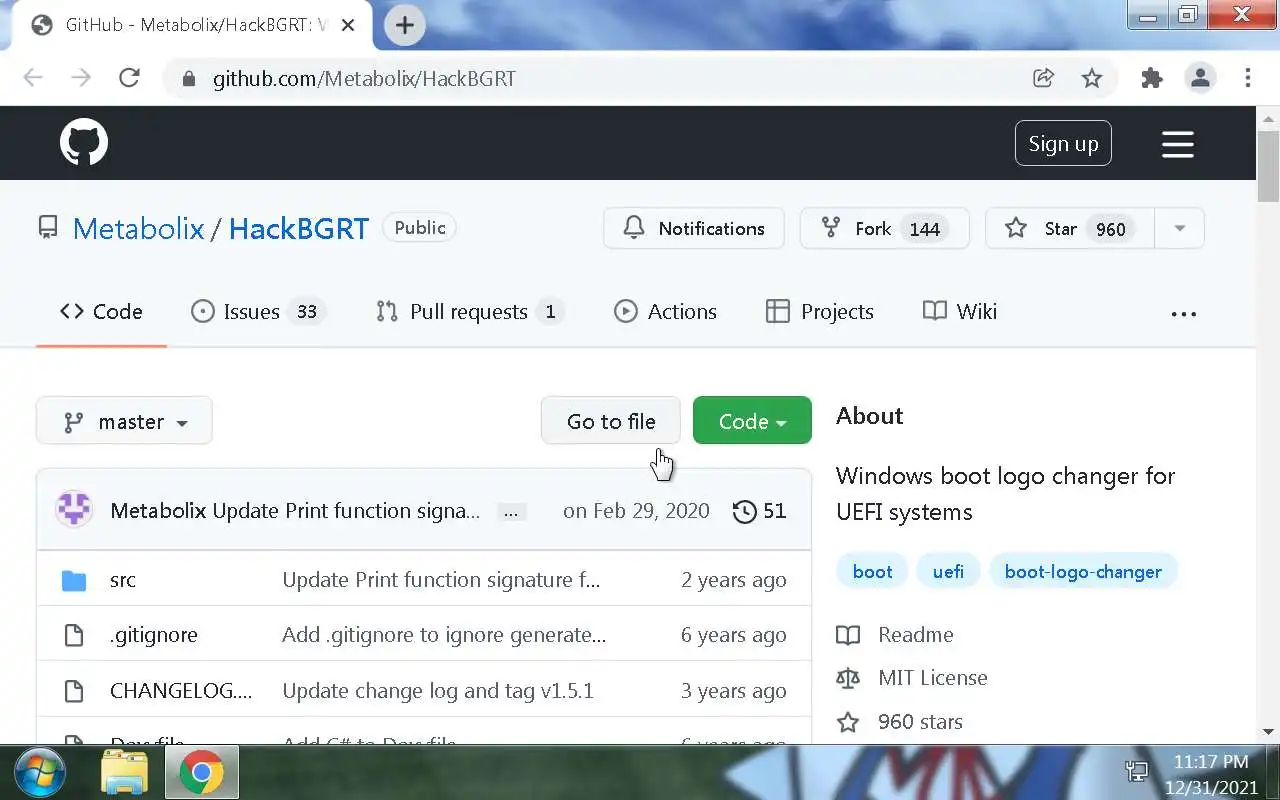Click the lock icon in address bar
Screen dimensions: 1280x800
click(x=188, y=78)
